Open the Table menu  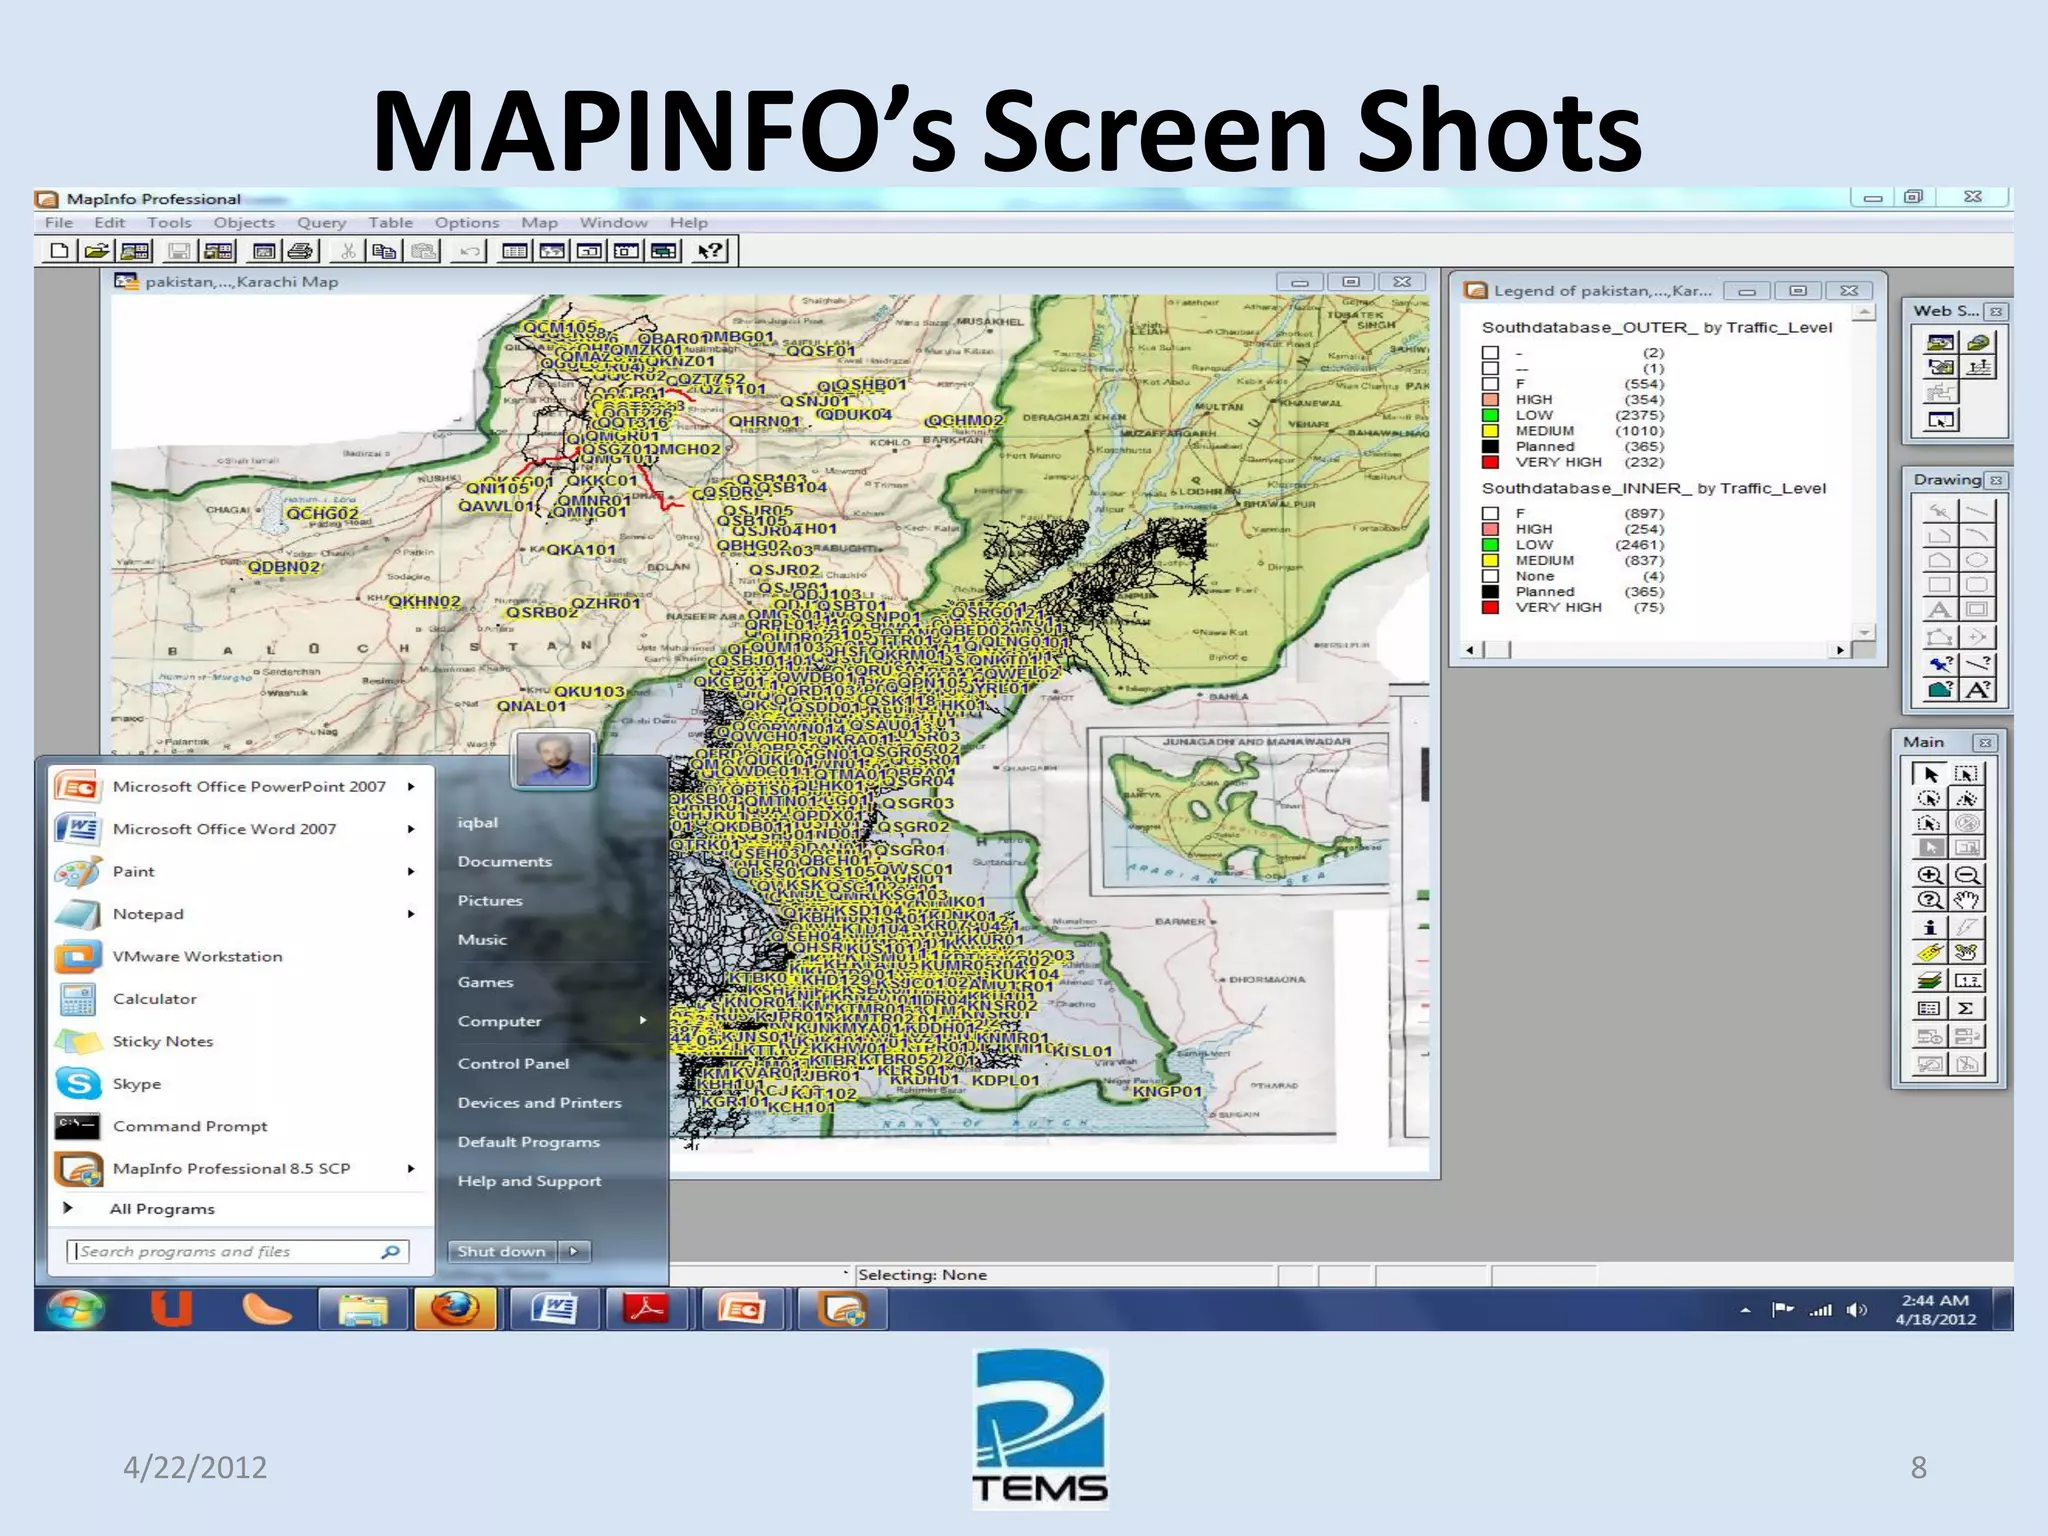(x=391, y=222)
